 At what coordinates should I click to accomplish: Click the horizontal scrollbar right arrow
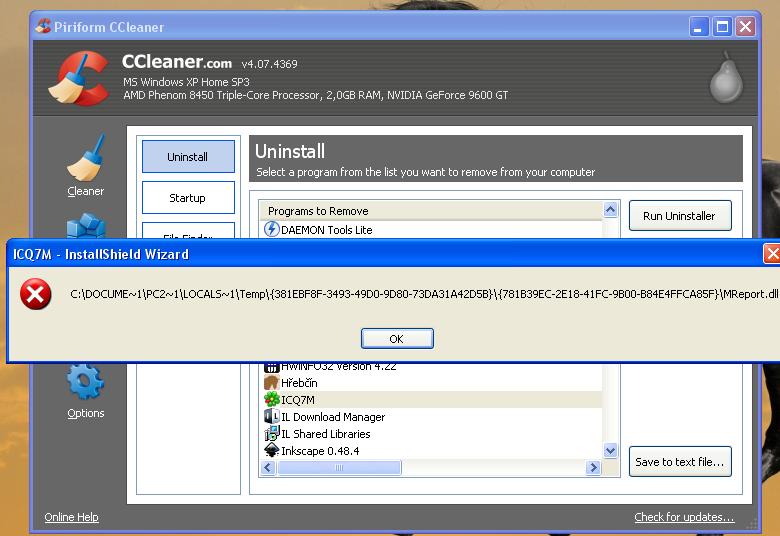point(593,467)
